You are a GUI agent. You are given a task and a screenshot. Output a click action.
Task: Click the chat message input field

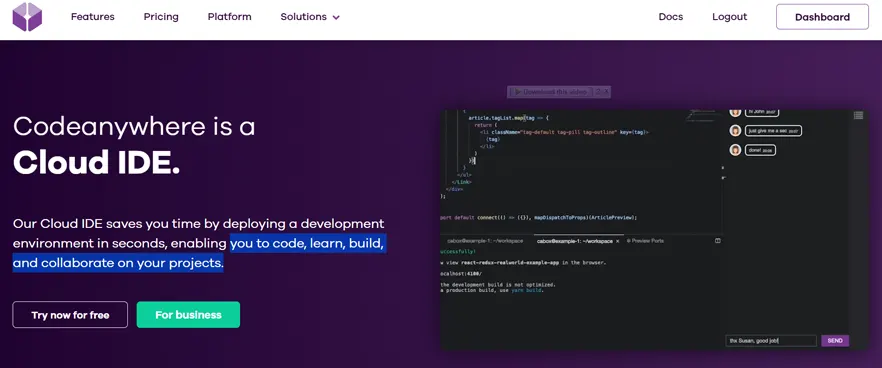(771, 340)
